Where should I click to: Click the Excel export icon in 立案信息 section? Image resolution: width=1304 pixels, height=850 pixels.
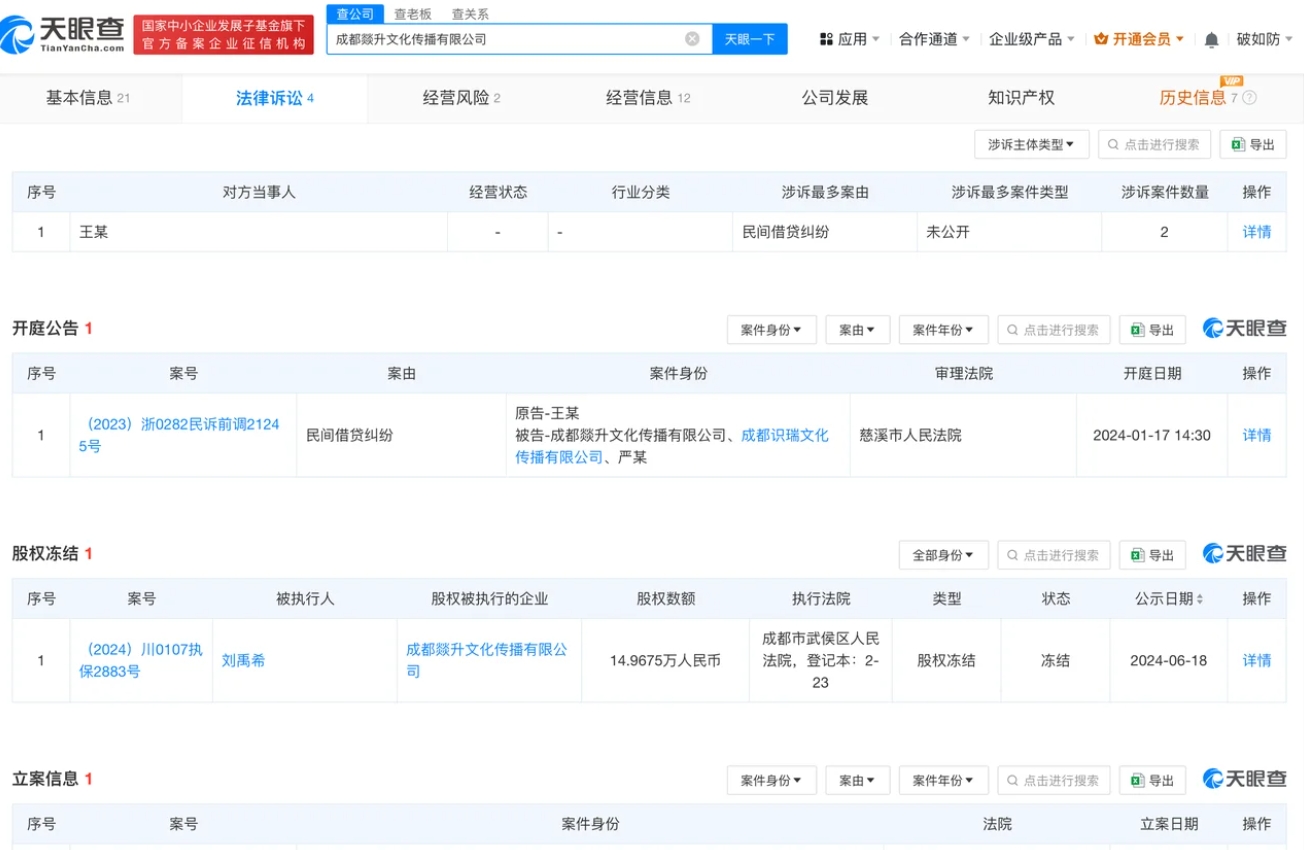1137,780
